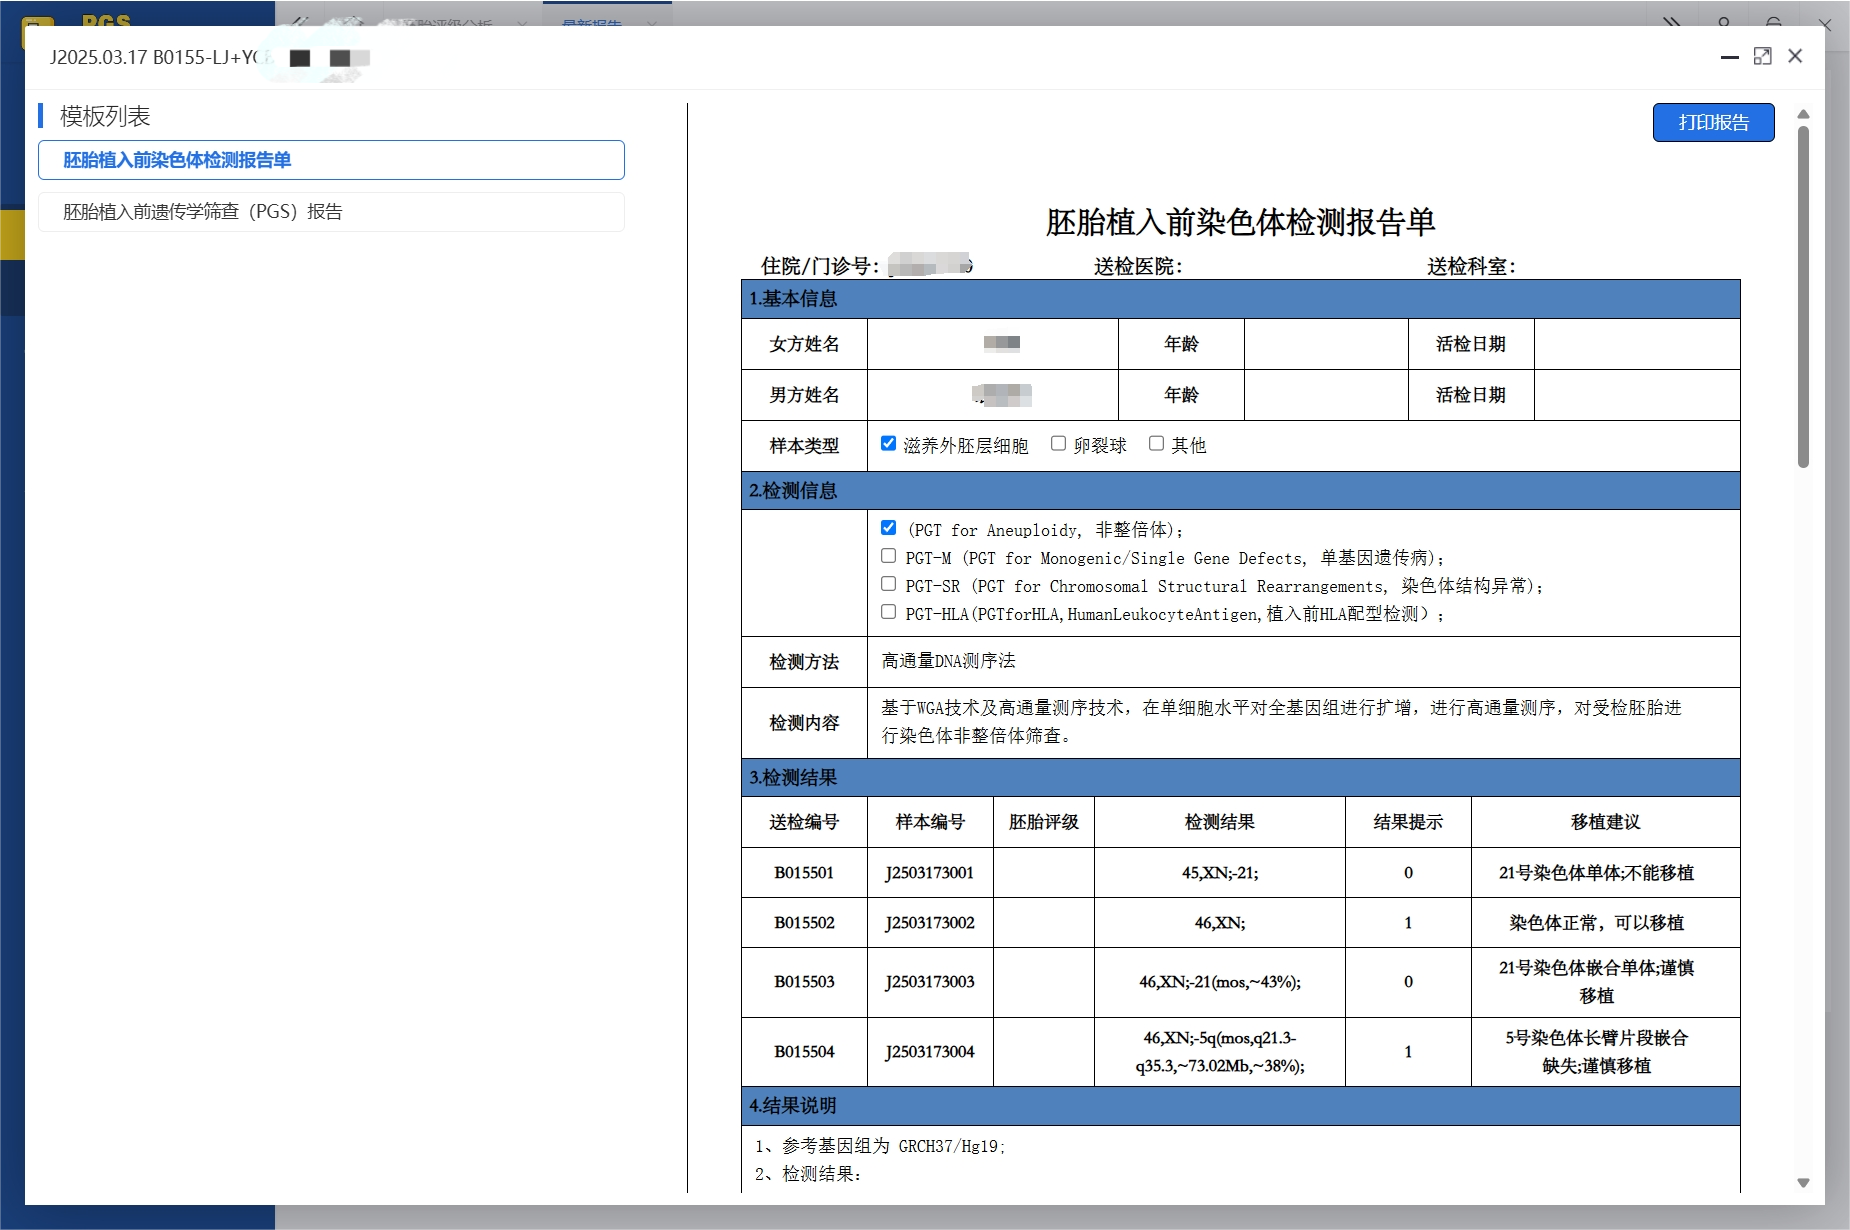Screen dimensions: 1850x1230
Task: Click the 高通量DNA测序法 method text
Action: (949, 661)
